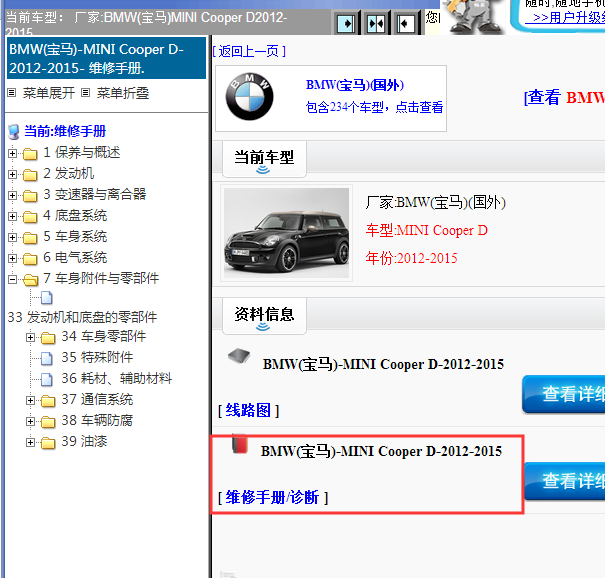Expand the 38 车辆防腐 tree node

click(x=30, y=421)
